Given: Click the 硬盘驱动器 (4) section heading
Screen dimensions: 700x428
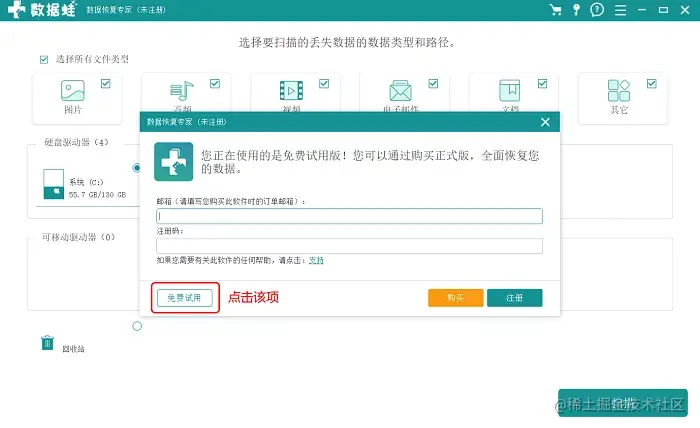Looking at the screenshot, I should point(76,142).
